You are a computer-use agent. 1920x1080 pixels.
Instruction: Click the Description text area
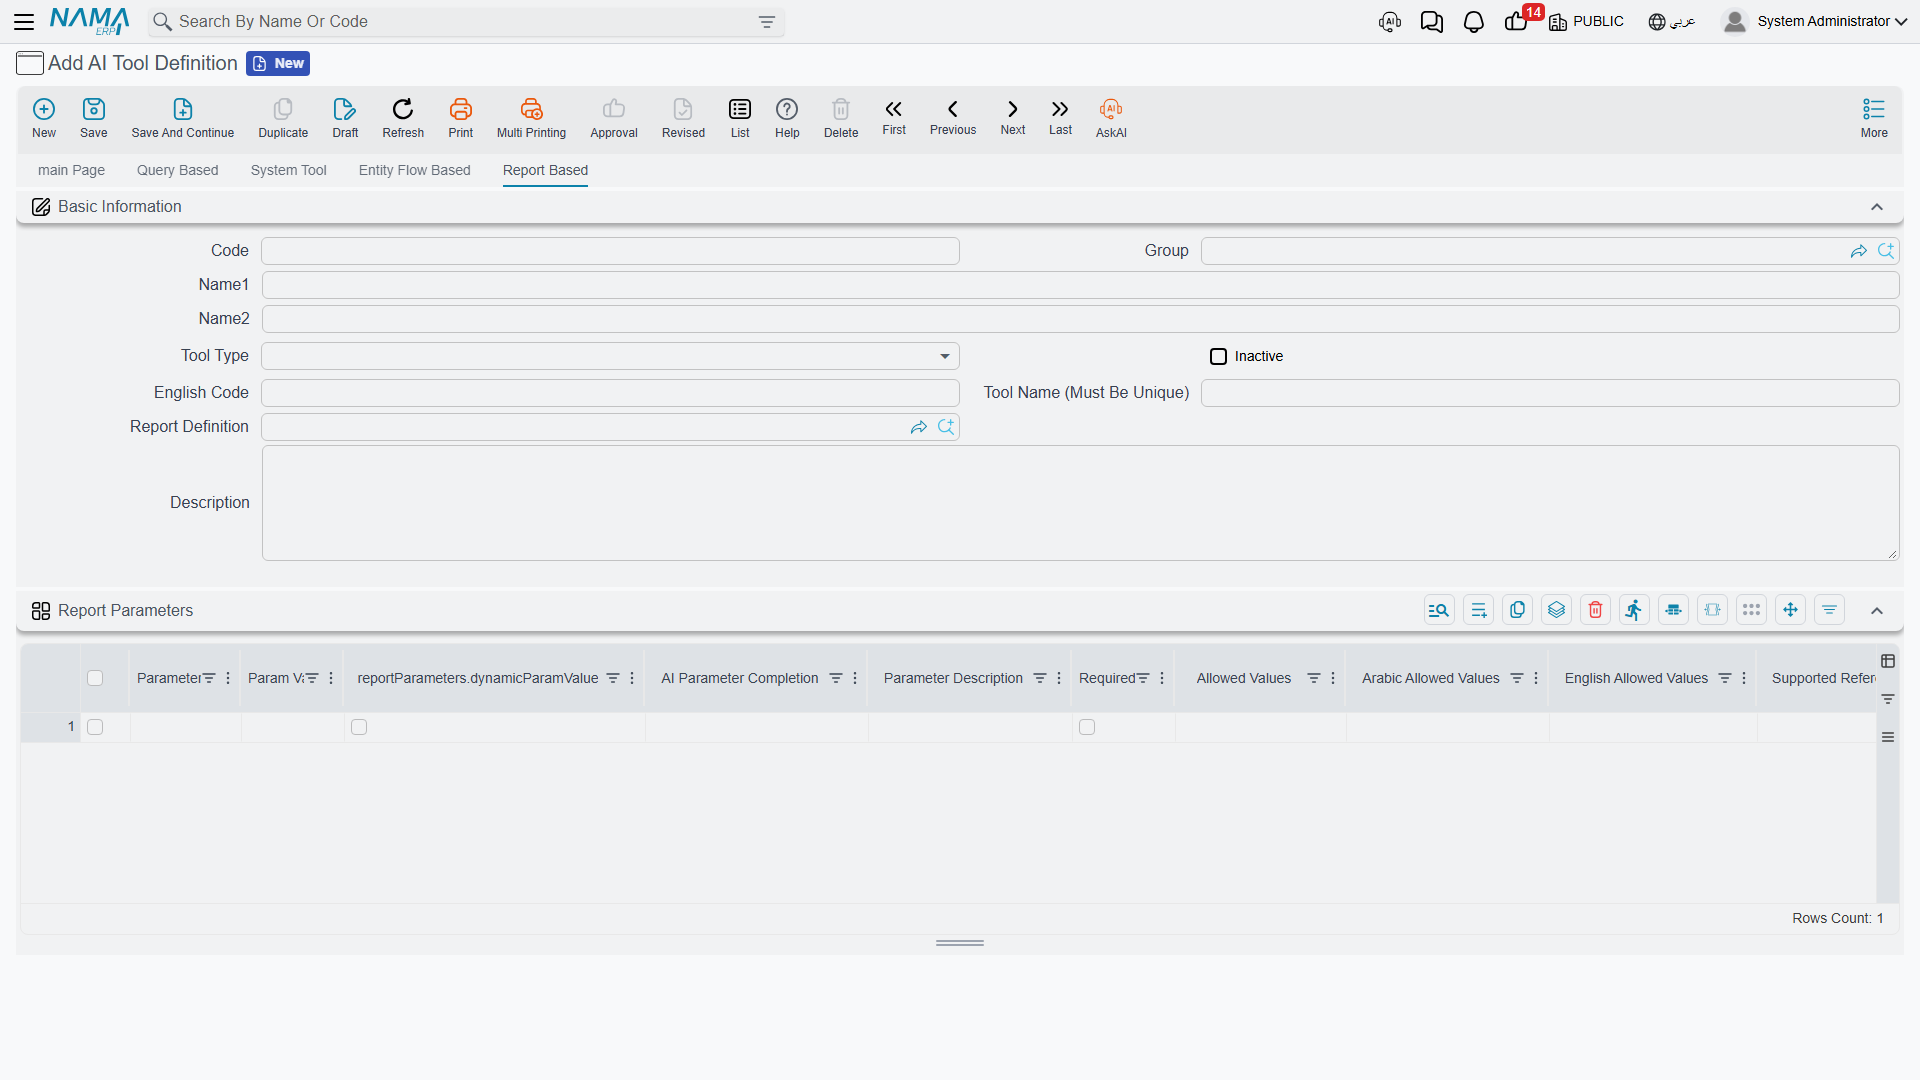coord(1080,503)
